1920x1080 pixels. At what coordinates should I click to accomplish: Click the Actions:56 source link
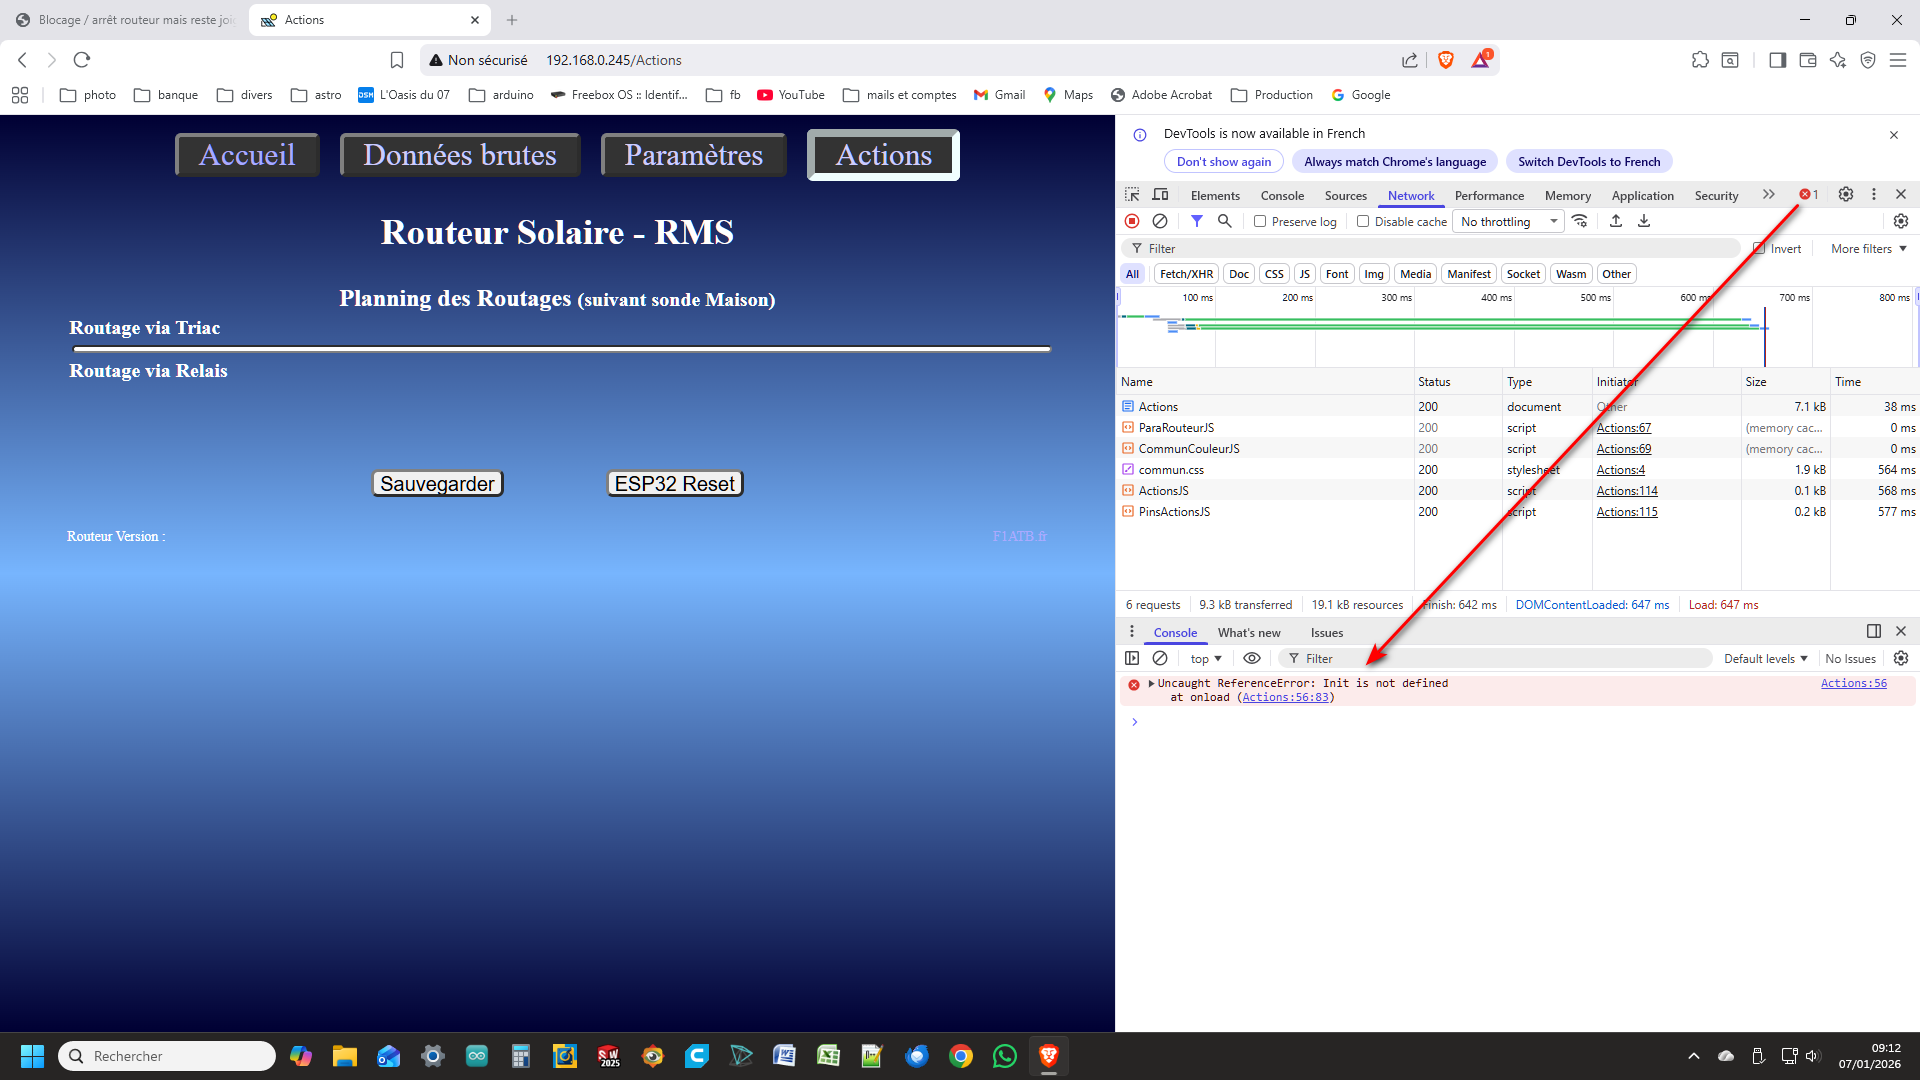[1853, 684]
